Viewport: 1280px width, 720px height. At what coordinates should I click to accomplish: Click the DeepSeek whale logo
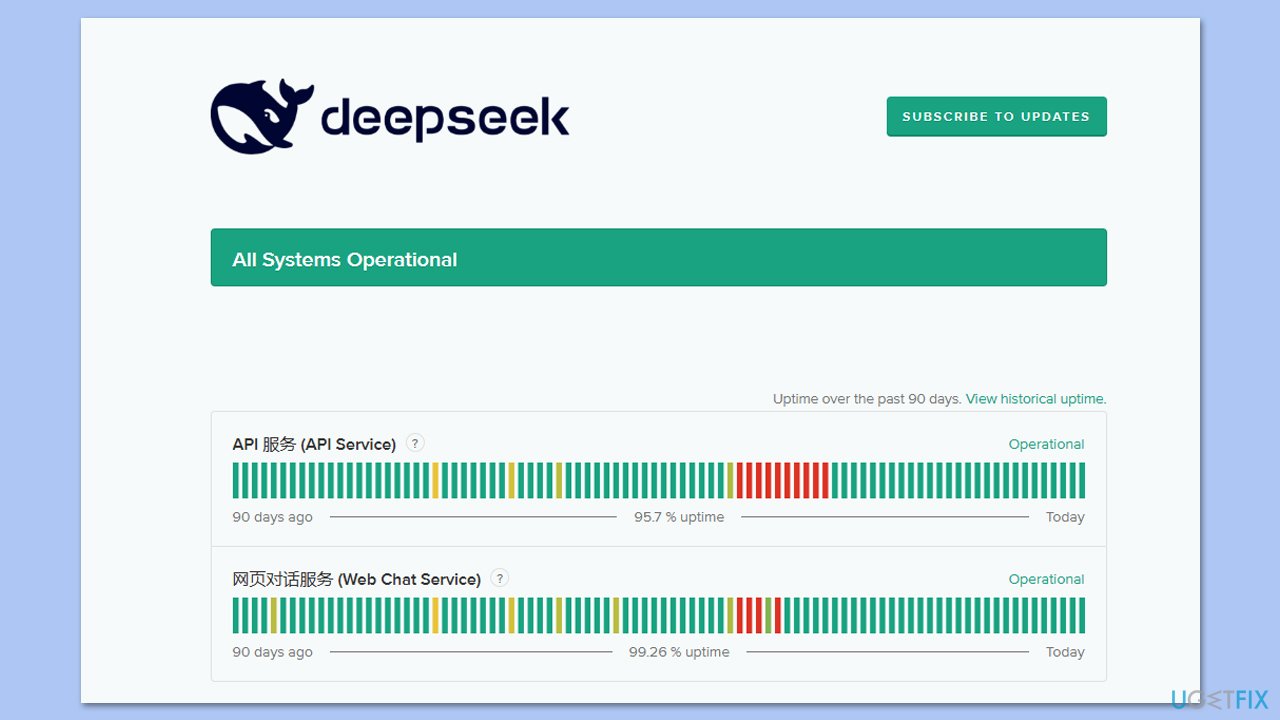tap(262, 116)
